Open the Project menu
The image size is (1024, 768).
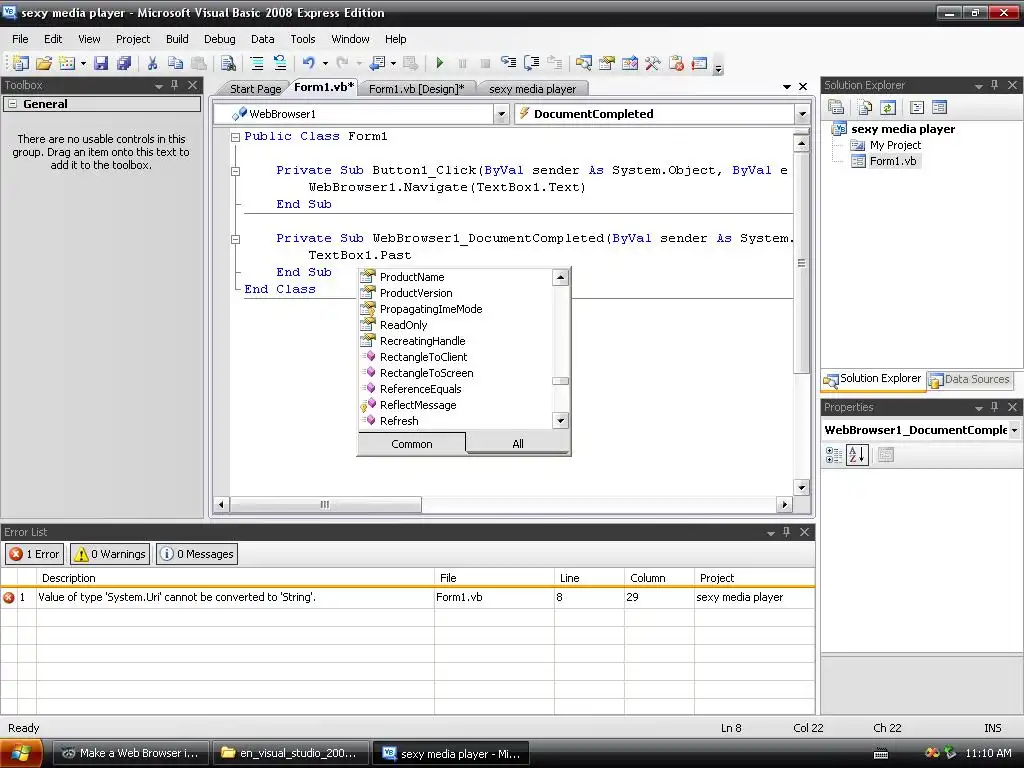(x=133, y=39)
